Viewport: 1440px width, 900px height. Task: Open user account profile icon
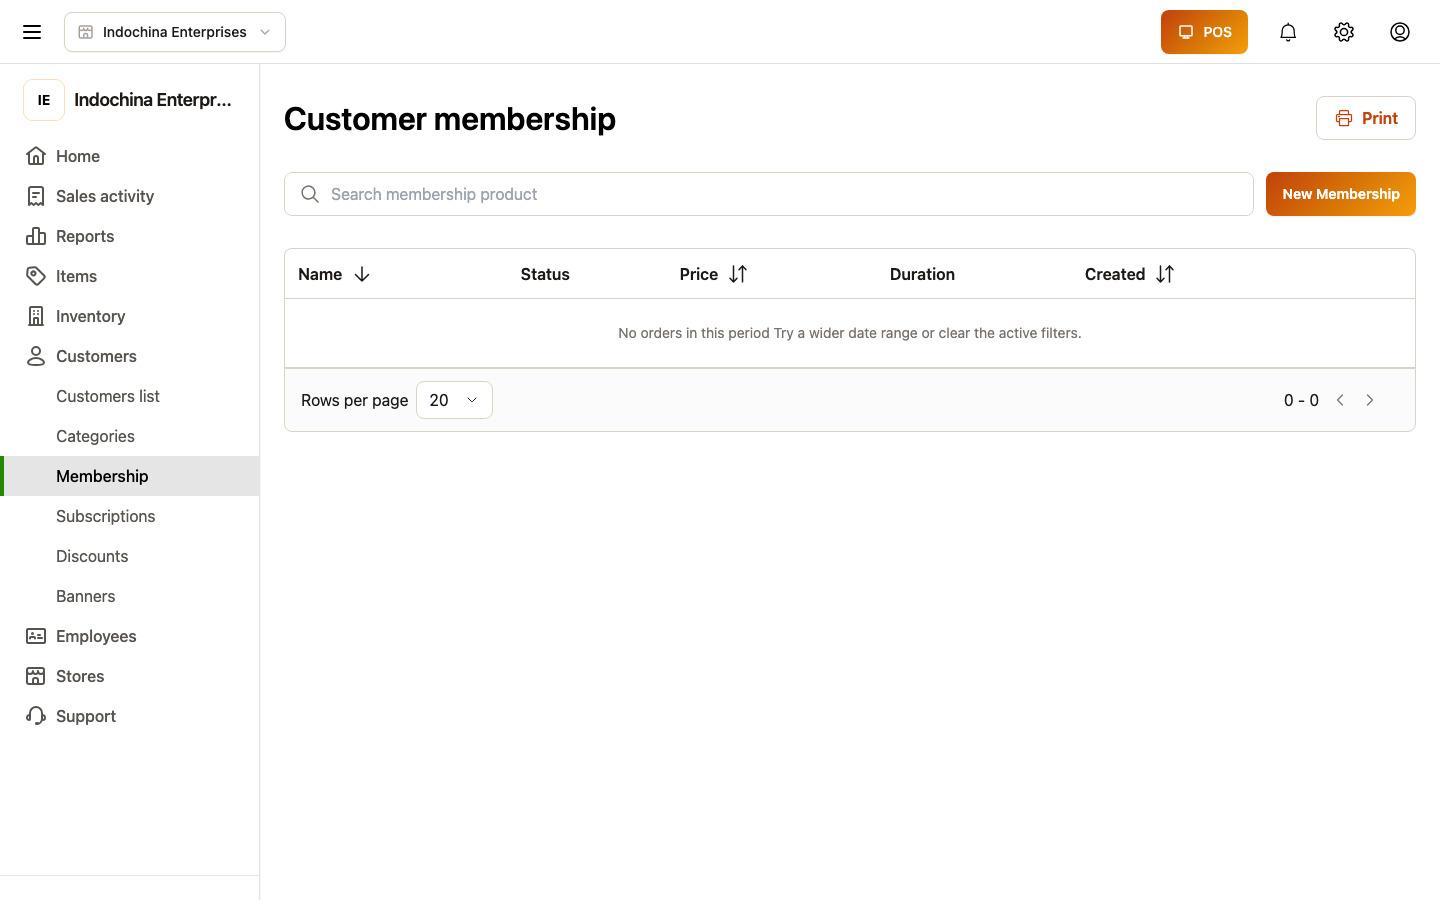click(x=1400, y=32)
